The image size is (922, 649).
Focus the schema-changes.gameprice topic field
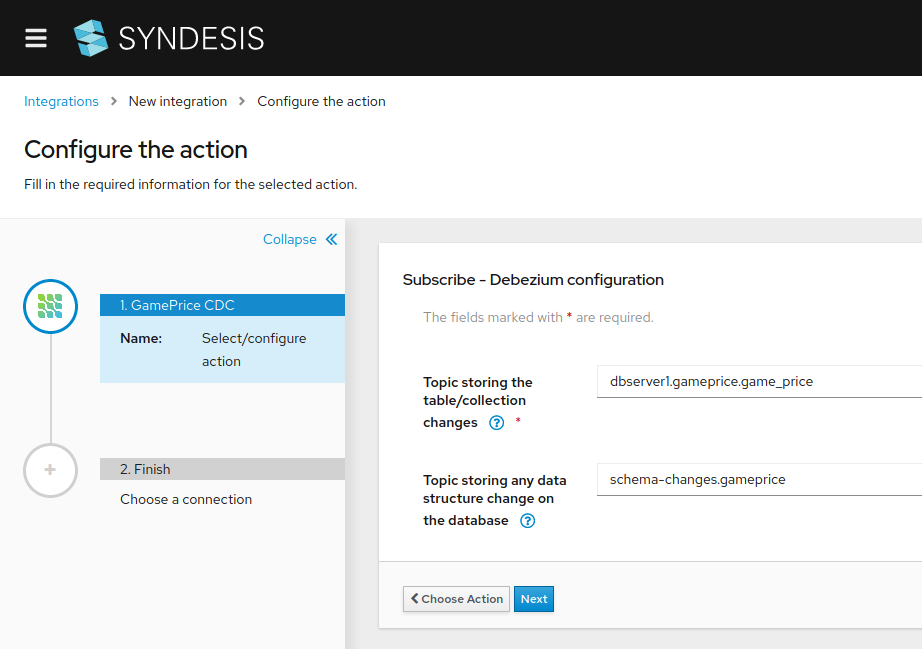[758, 479]
